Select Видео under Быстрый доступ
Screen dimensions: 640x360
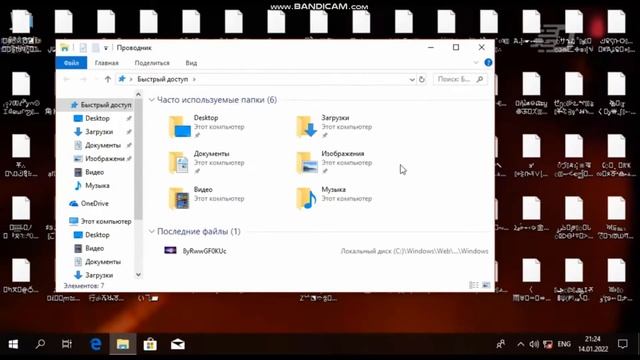[94, 172]
